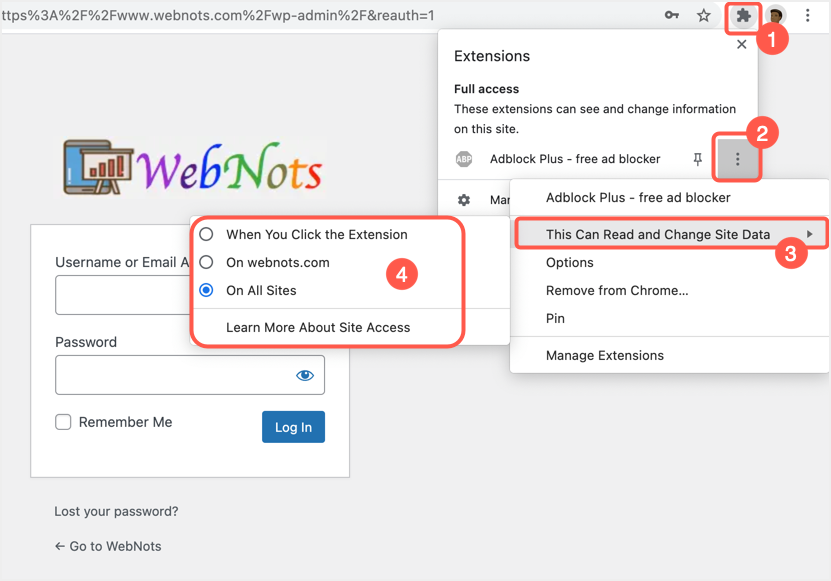Viewport: 831px width, 581px height.
Task: Toggle password visibility eye icon
Action: 305,375
